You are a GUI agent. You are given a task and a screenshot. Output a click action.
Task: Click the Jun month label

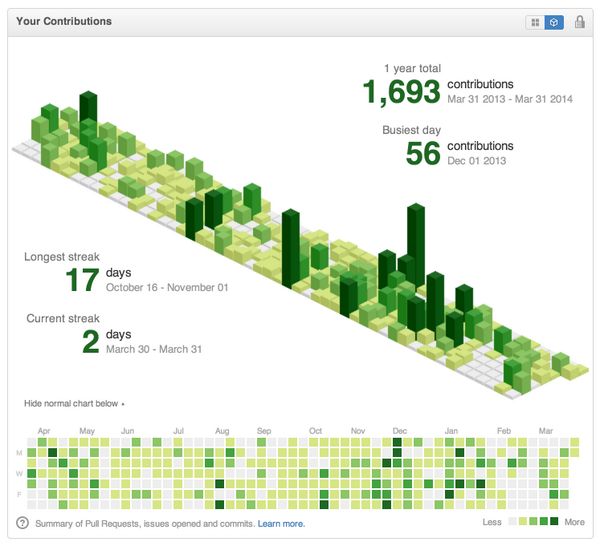(x=127, y=431)
